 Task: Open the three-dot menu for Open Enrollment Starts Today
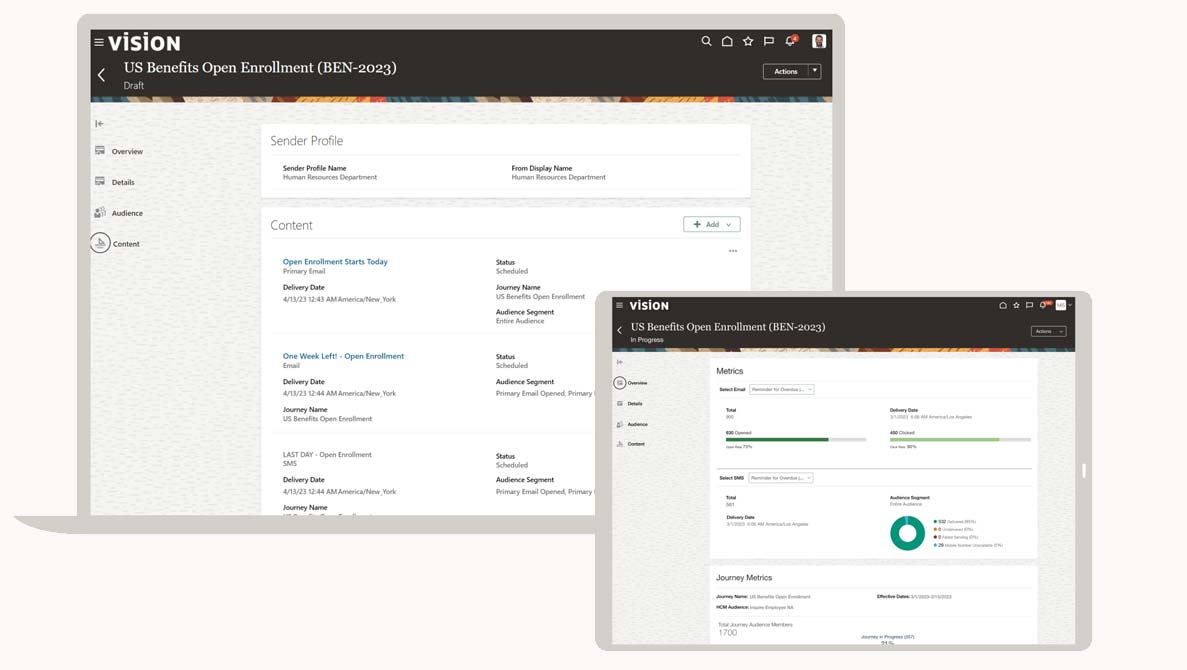pos(733,251)
